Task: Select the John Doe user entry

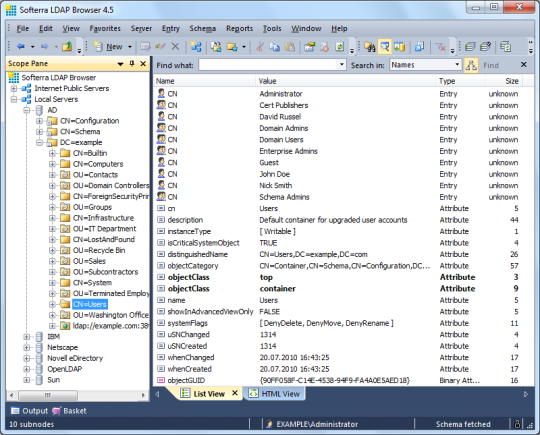Action: point(338,174)
